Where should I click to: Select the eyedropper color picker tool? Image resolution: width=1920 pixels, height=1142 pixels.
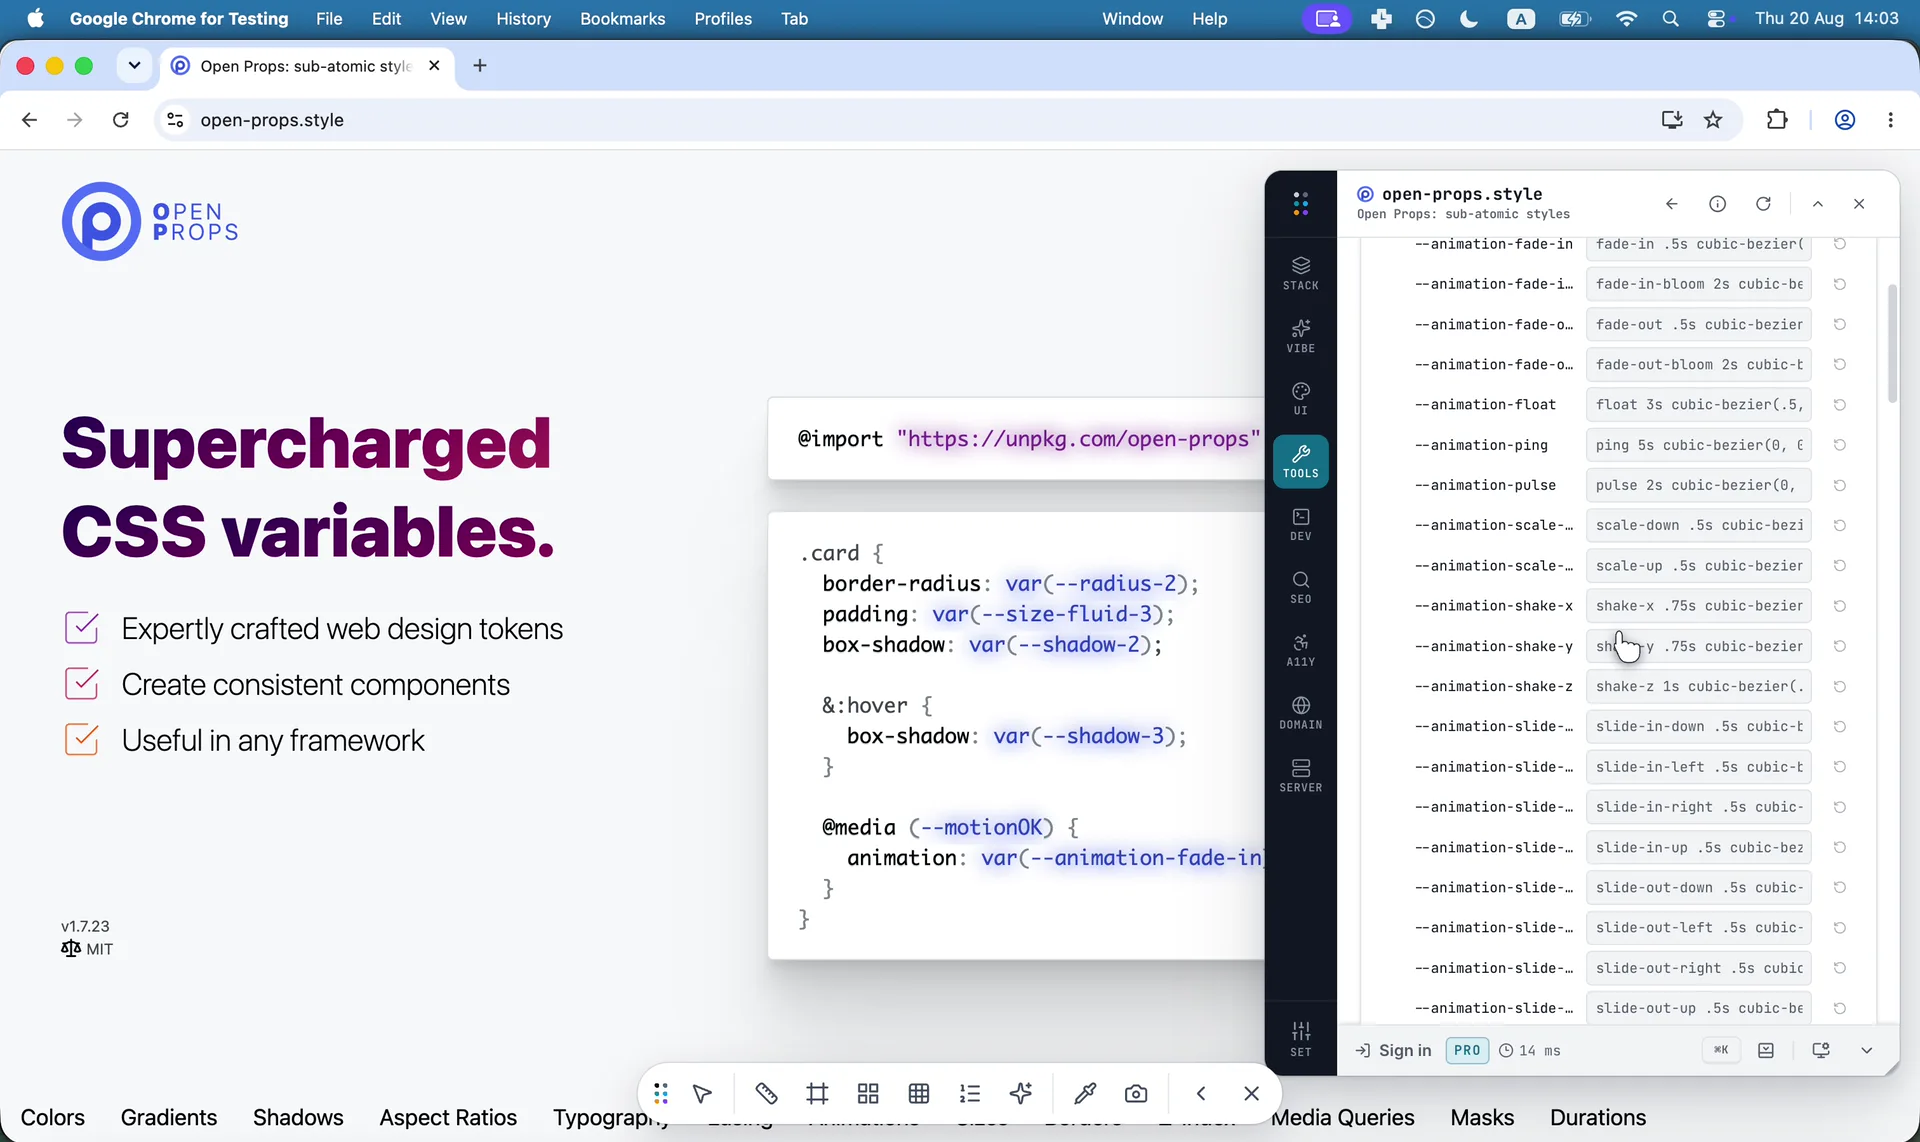pyautogui.click(x=1085, y=1093)
